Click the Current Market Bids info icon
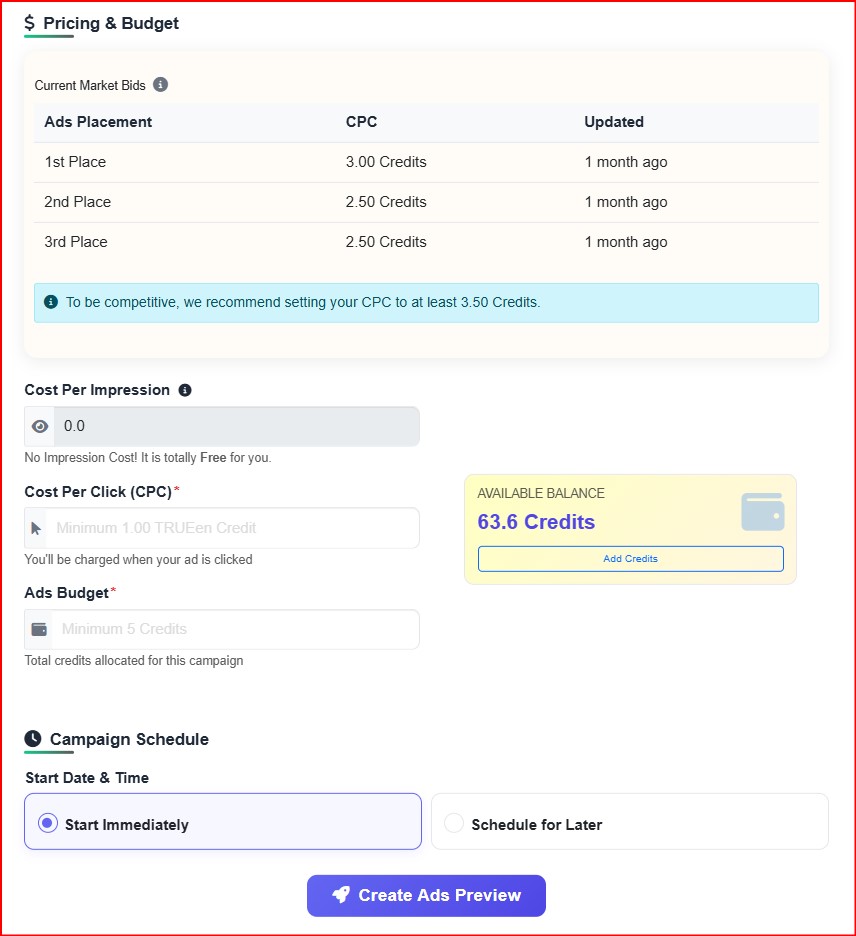This screenshot has width=856, height=936. tap(161, 85)
